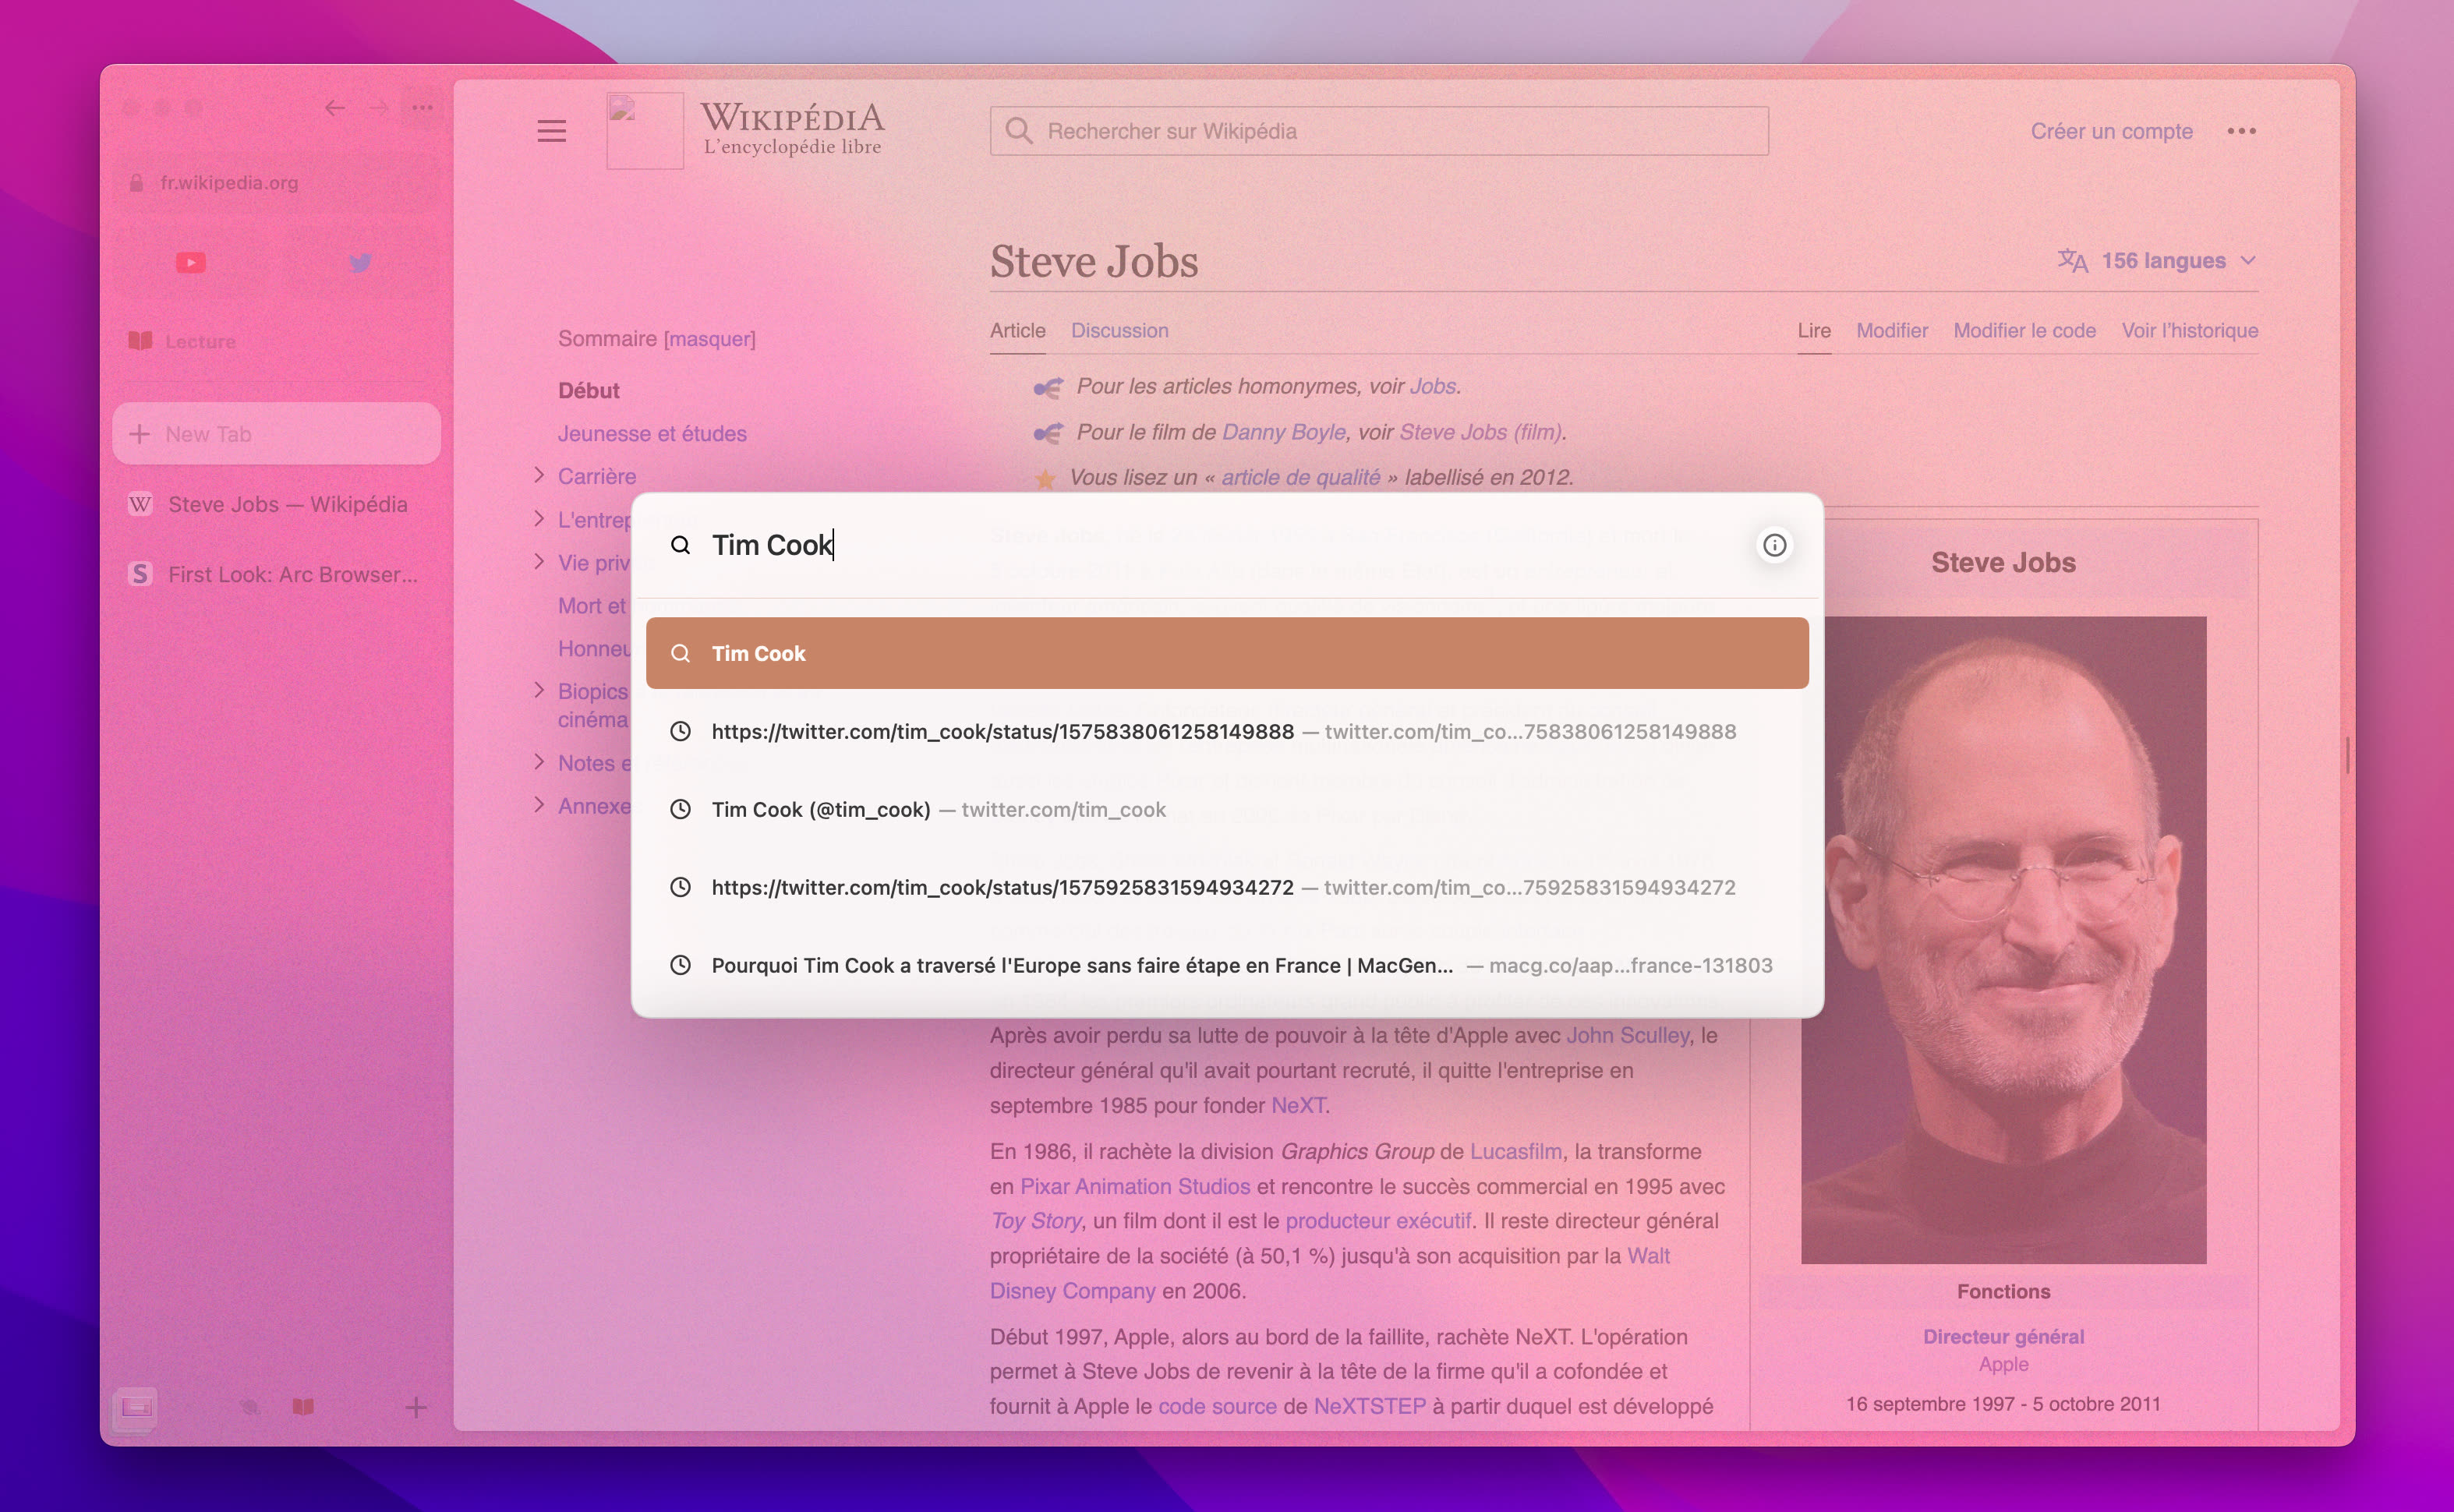Click the Wikipédia logo image
2454x1512 pixels.
pos(645,131)
